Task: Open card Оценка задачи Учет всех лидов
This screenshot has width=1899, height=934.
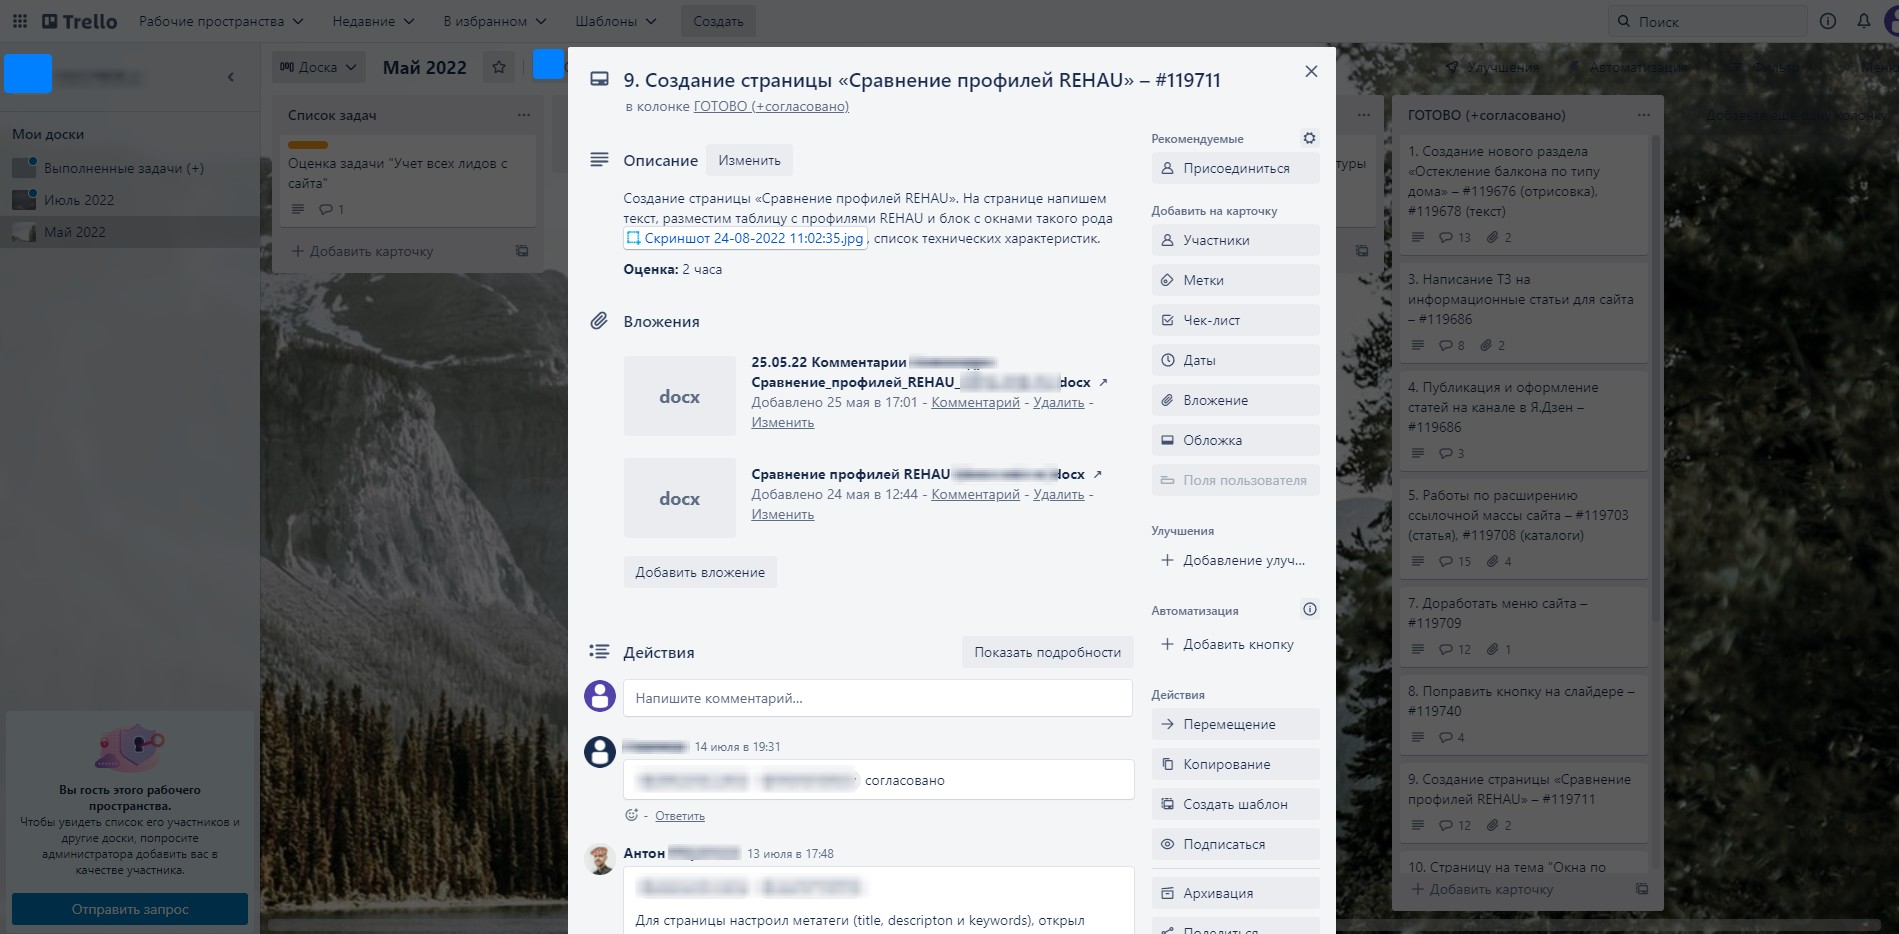Action: 409,181
